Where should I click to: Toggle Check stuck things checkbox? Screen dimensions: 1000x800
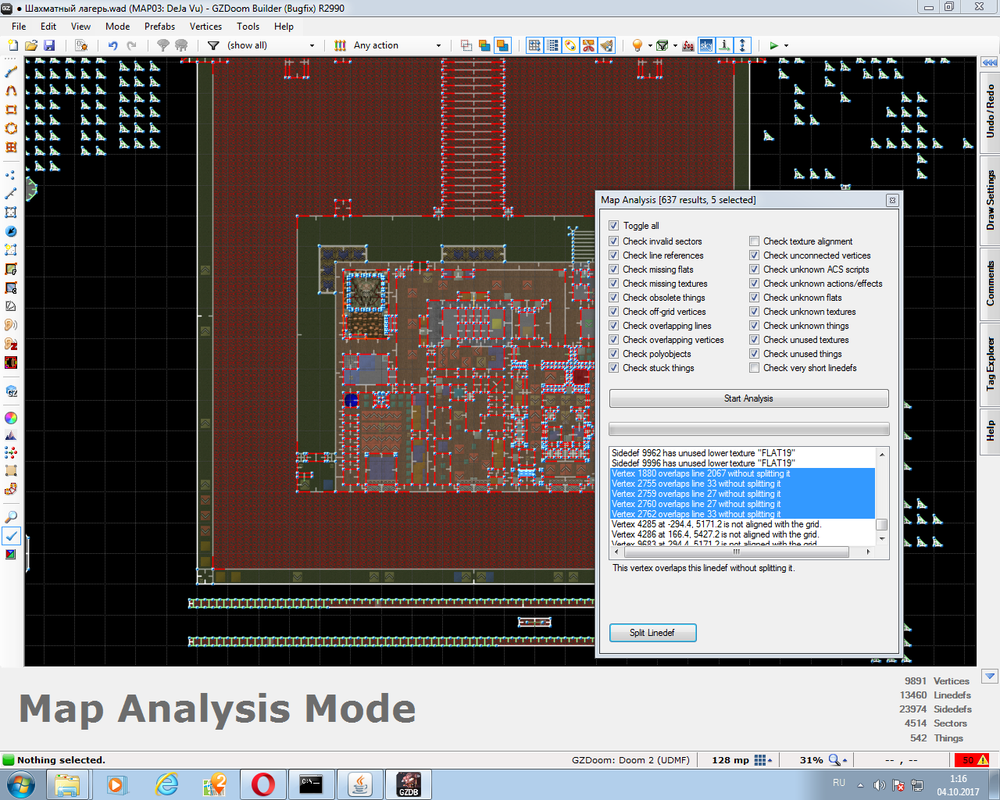614,367
